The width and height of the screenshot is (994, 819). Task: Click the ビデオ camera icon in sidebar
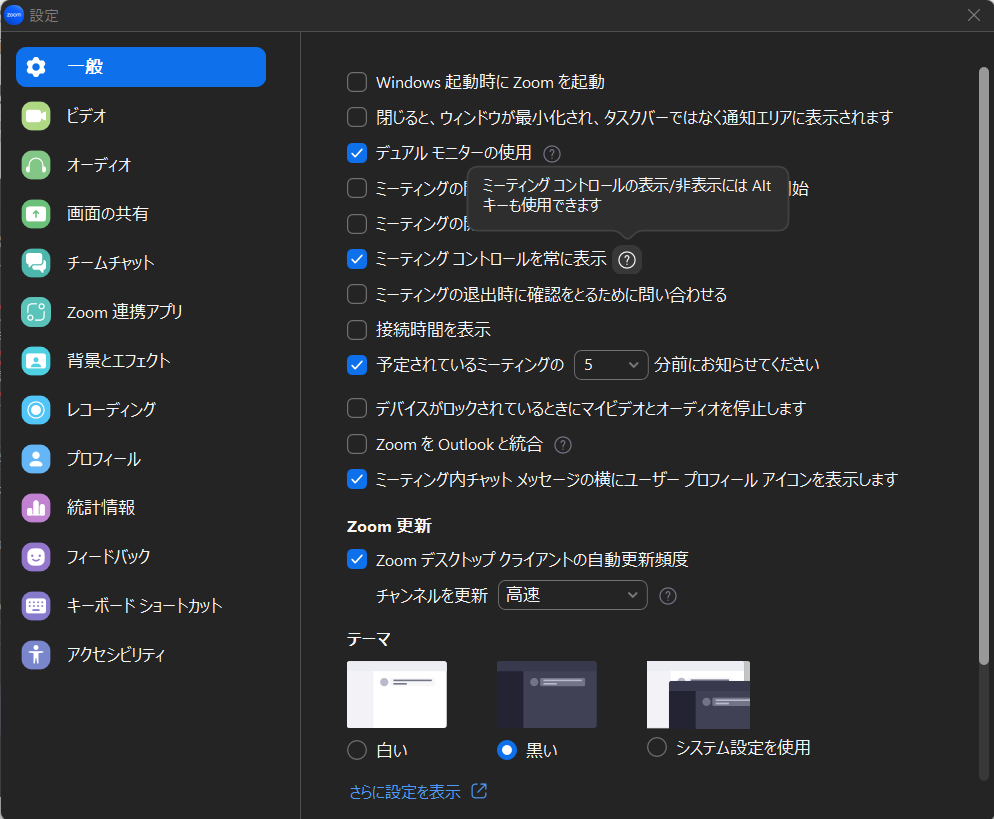click(x=36, y=116)
